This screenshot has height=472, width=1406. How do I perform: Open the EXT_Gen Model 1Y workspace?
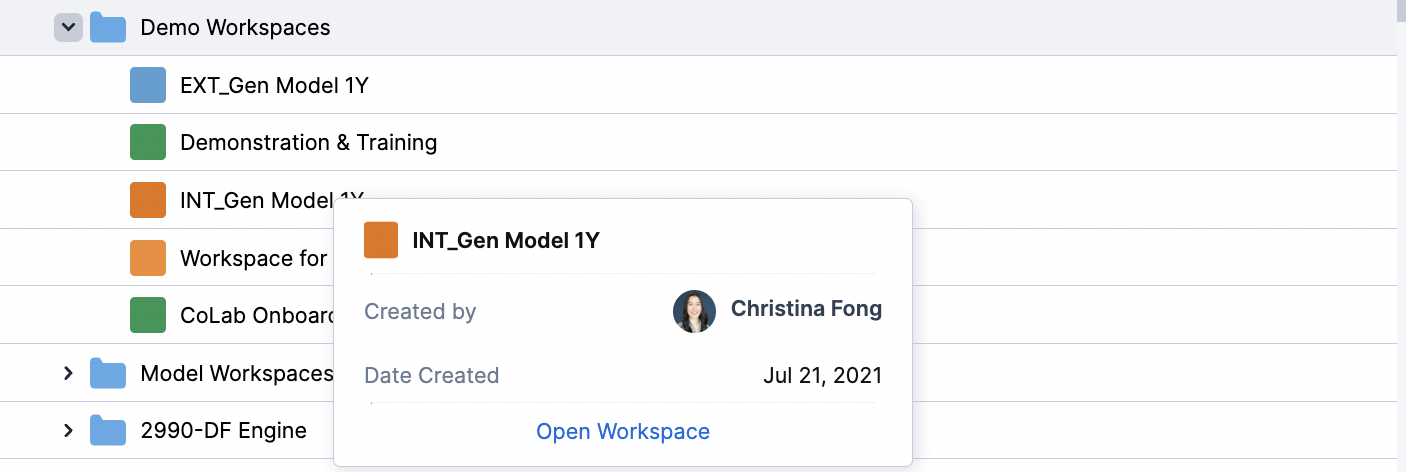pyautogui.click(x=274, y=86)
